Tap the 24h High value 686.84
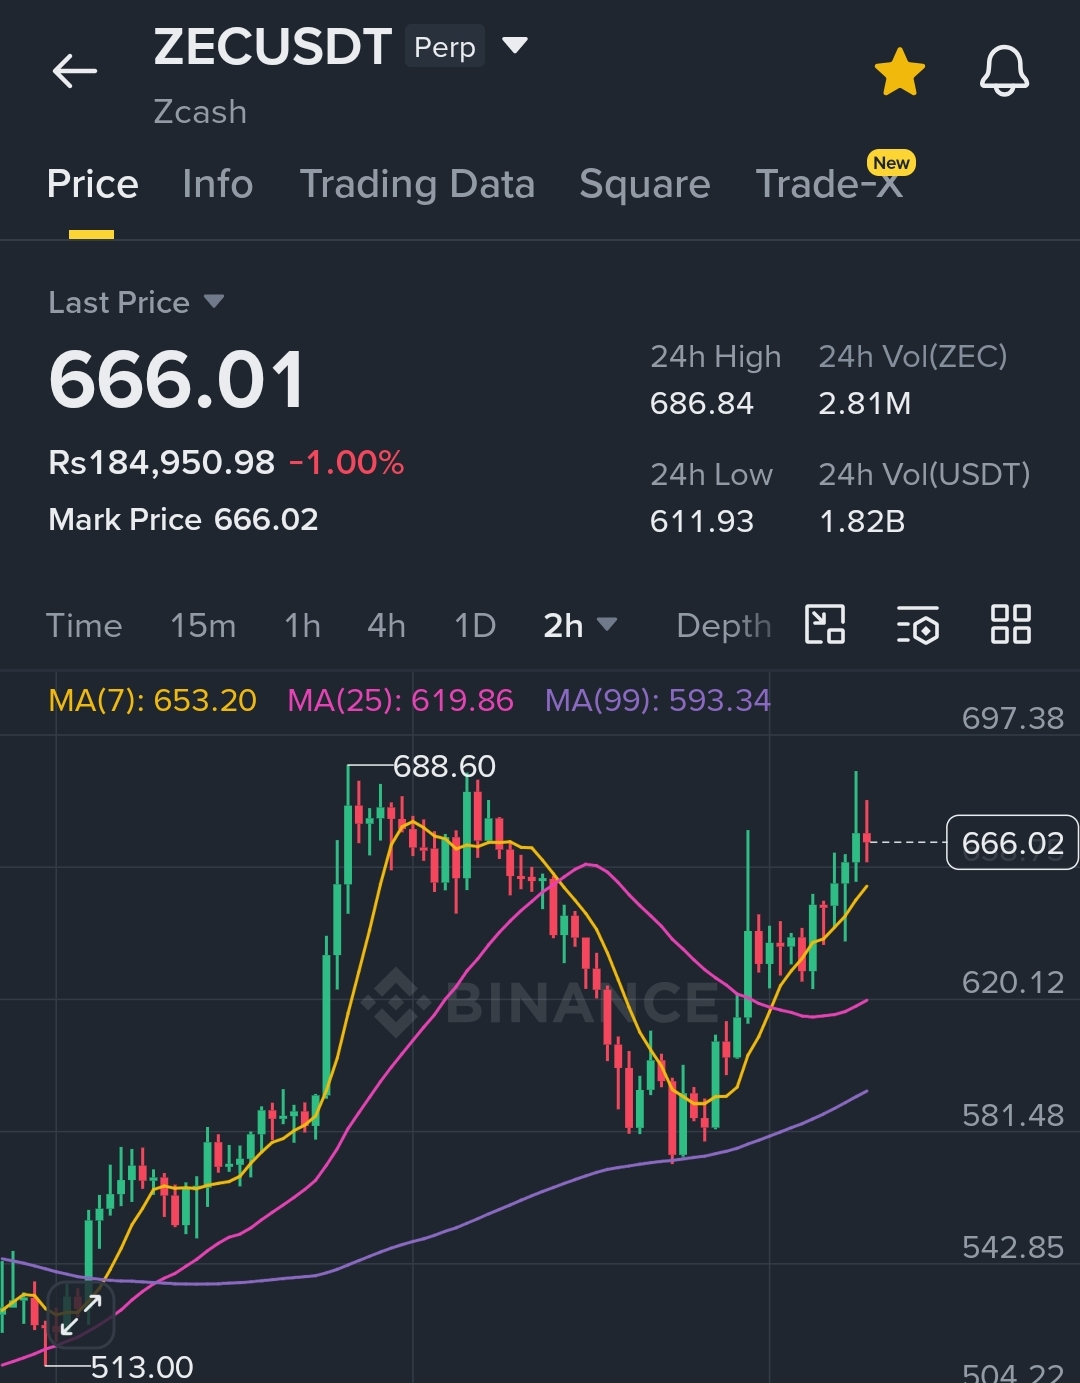 pyautogui.click(x=701, y=403)
